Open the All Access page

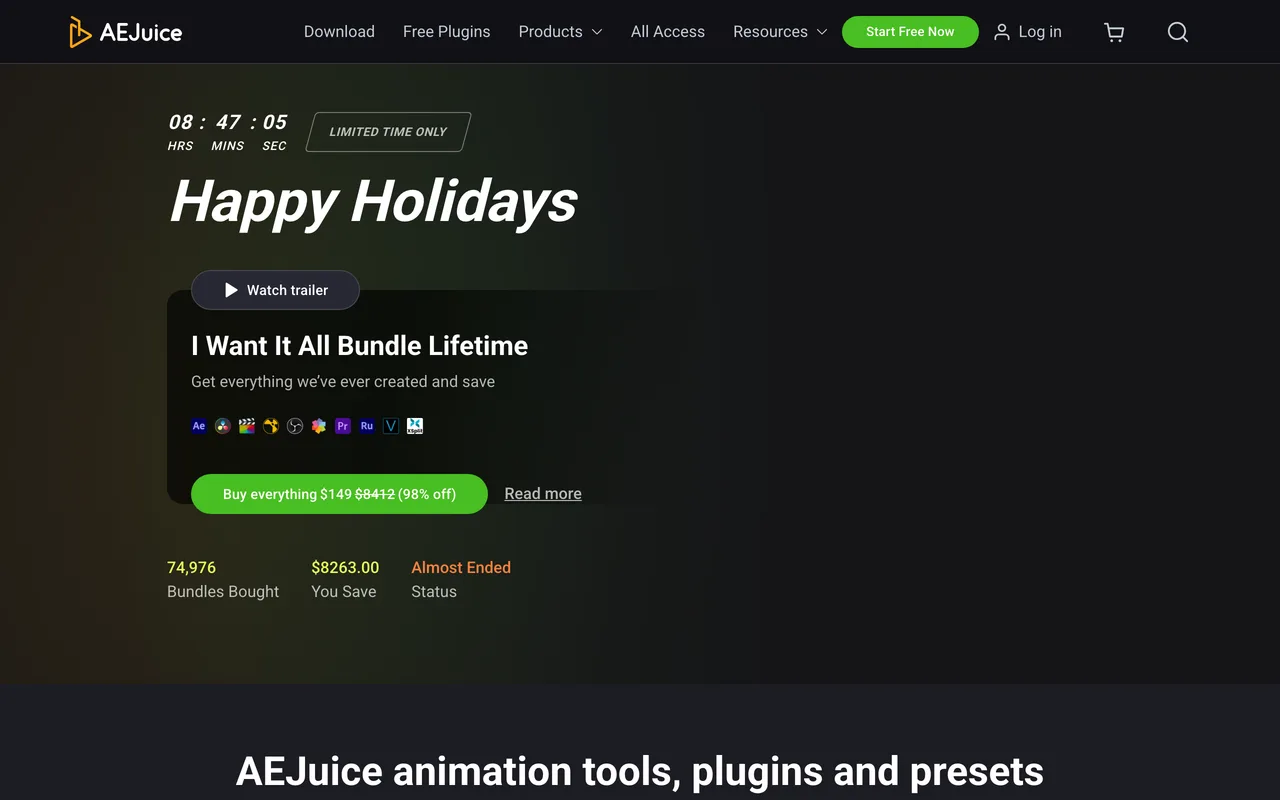668,32
